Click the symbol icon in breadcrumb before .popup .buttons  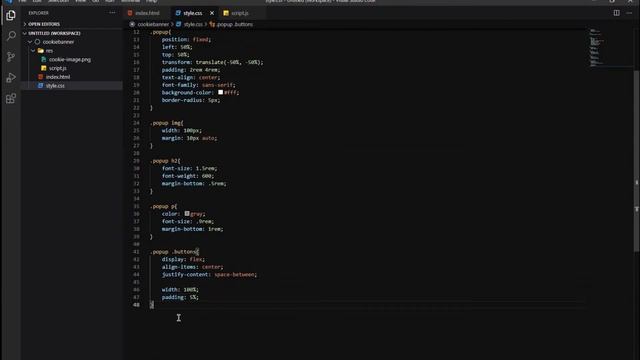tap(212, 24)
